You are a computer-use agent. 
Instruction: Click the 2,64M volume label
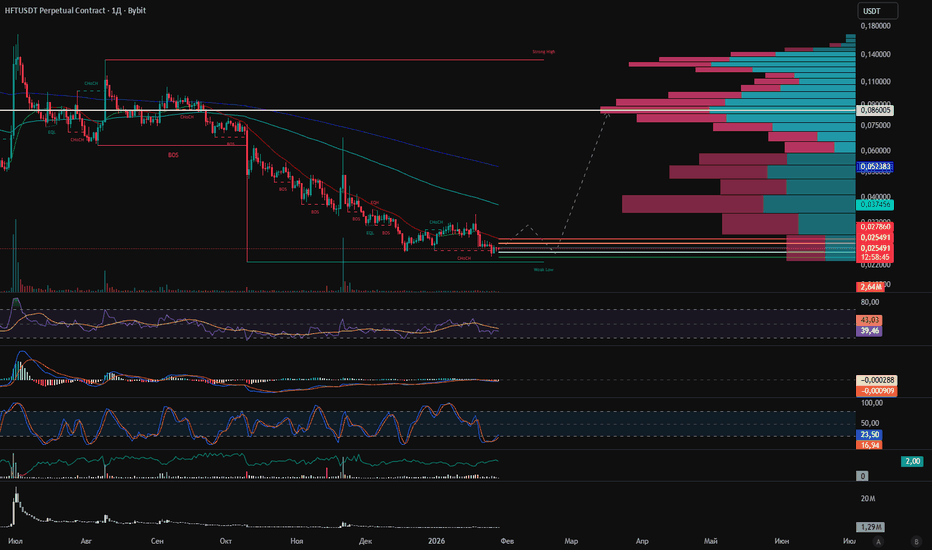[870, 287]
